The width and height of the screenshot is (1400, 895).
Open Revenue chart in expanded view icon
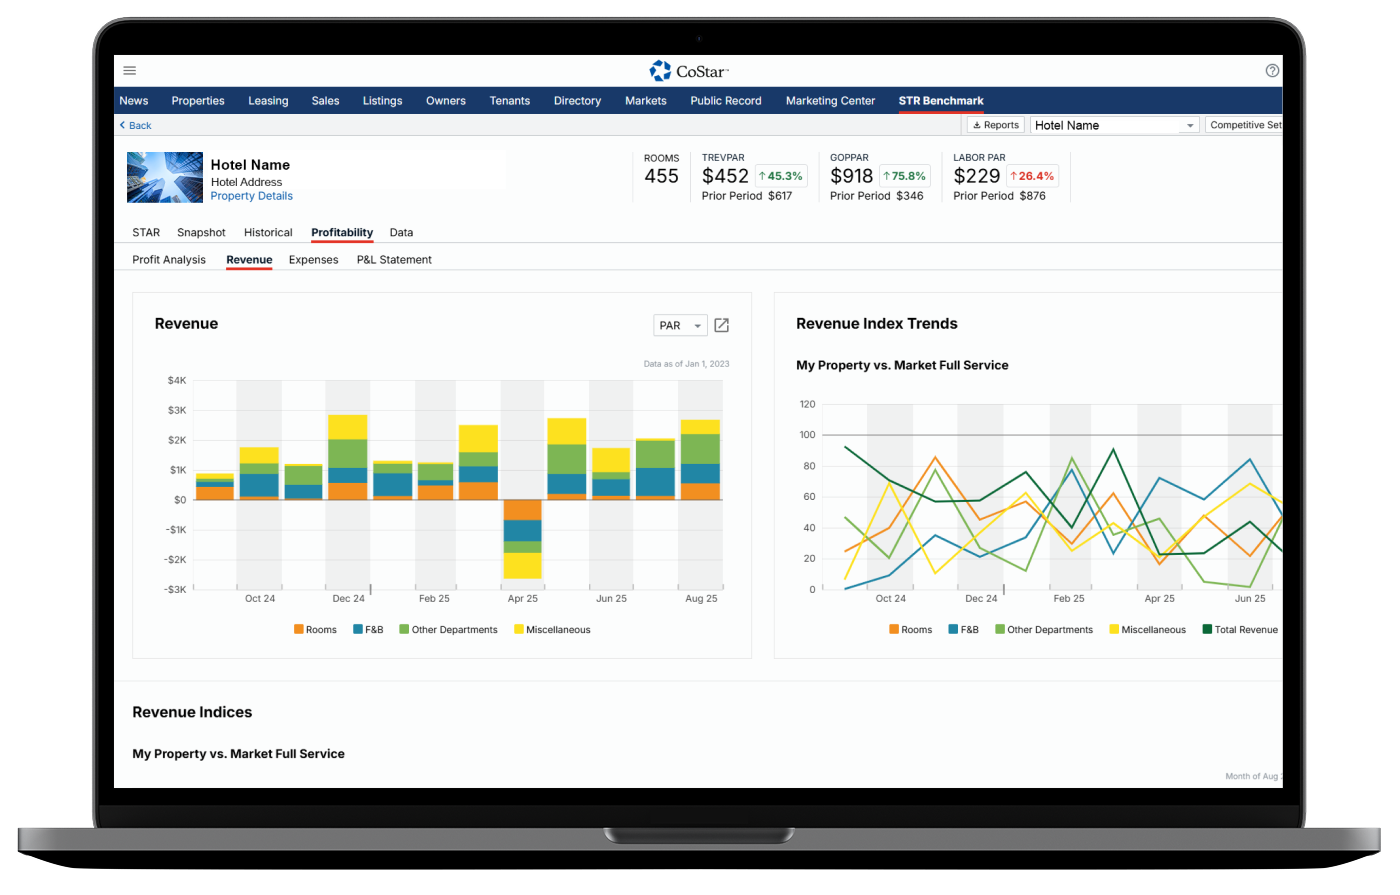click(721, 325)
